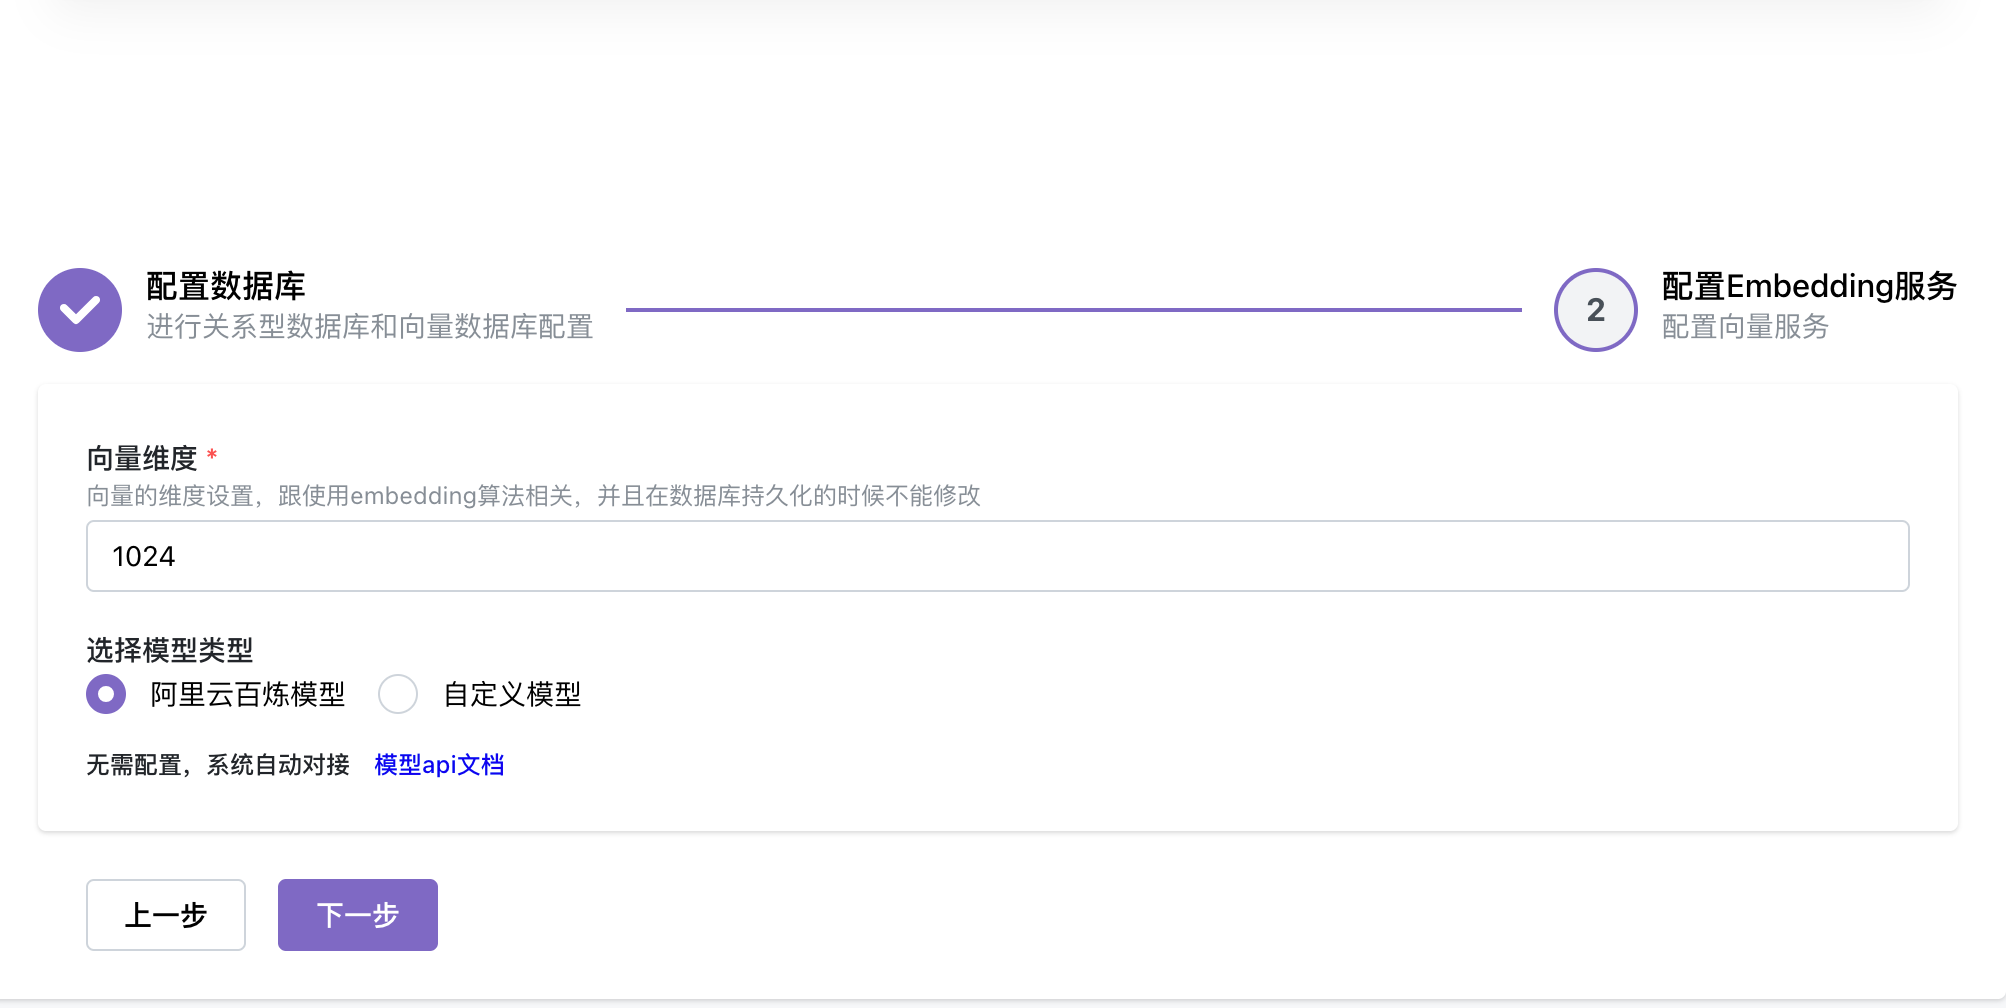Click the 向量维度 input field
This screenshot has width=2006, height=1008.
[x=998, y=556]
